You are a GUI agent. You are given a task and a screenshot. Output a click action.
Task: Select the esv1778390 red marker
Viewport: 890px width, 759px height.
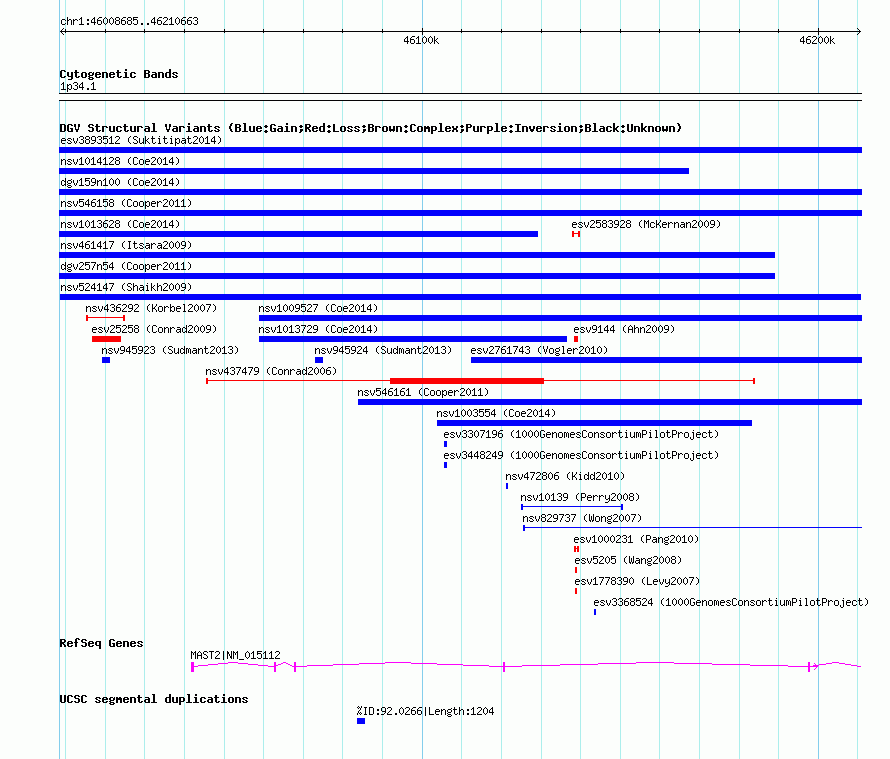pyautogui.click(x=576, y=591)
